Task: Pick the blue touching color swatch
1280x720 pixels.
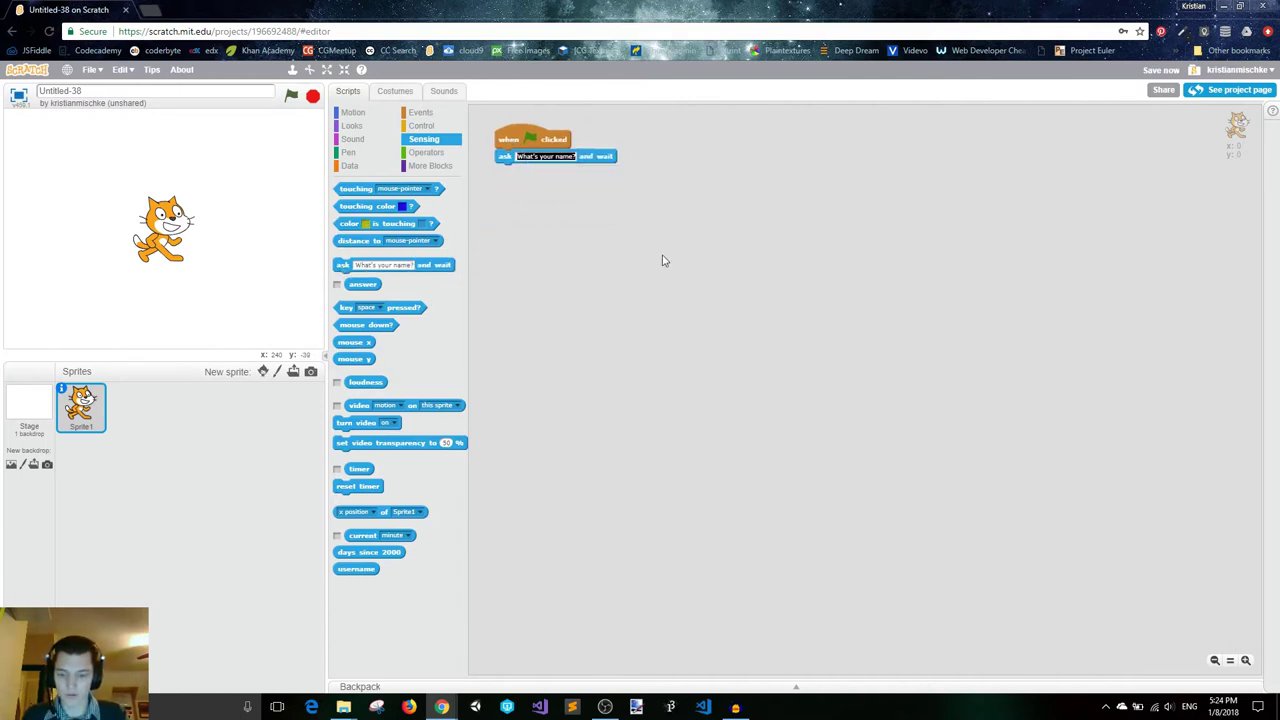Action: (x=402, y=207)
